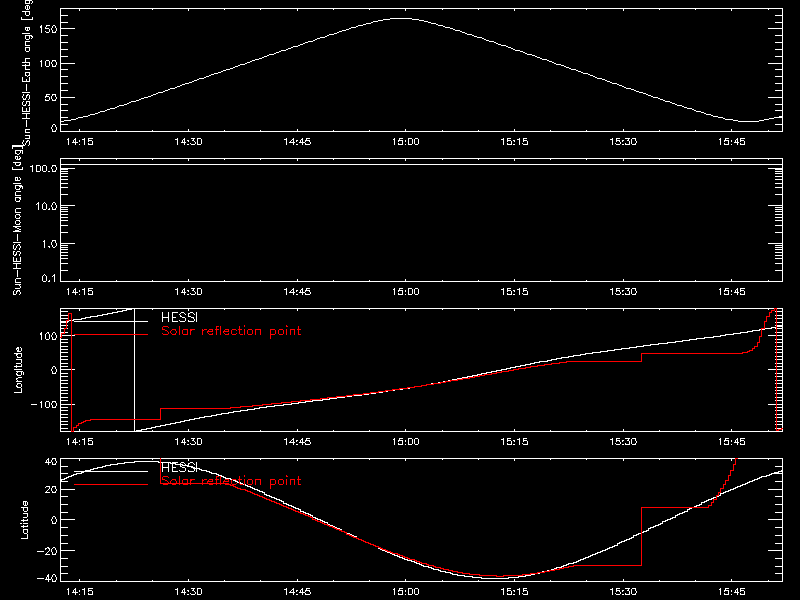
Task: Click the 50 tick label on Earth angle plot
Action: pos(51,97)
